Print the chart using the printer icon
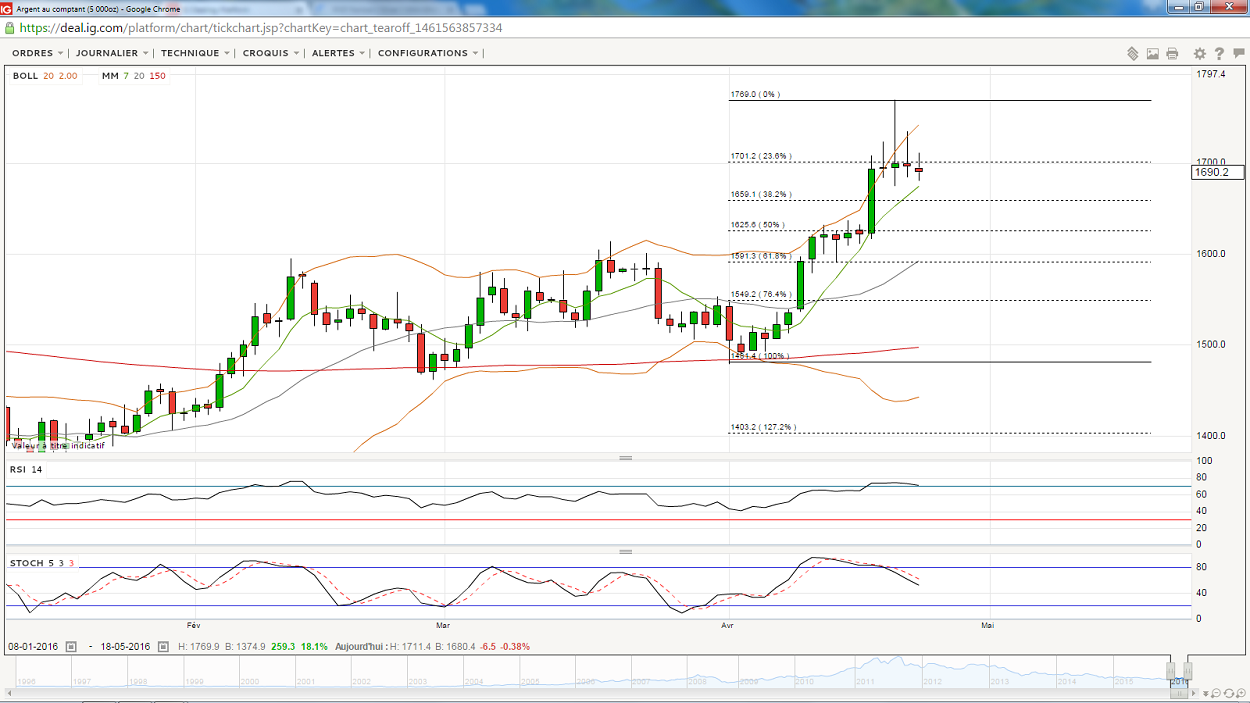The width and height of the screenshot is (1250, 703). (1172, 54)
